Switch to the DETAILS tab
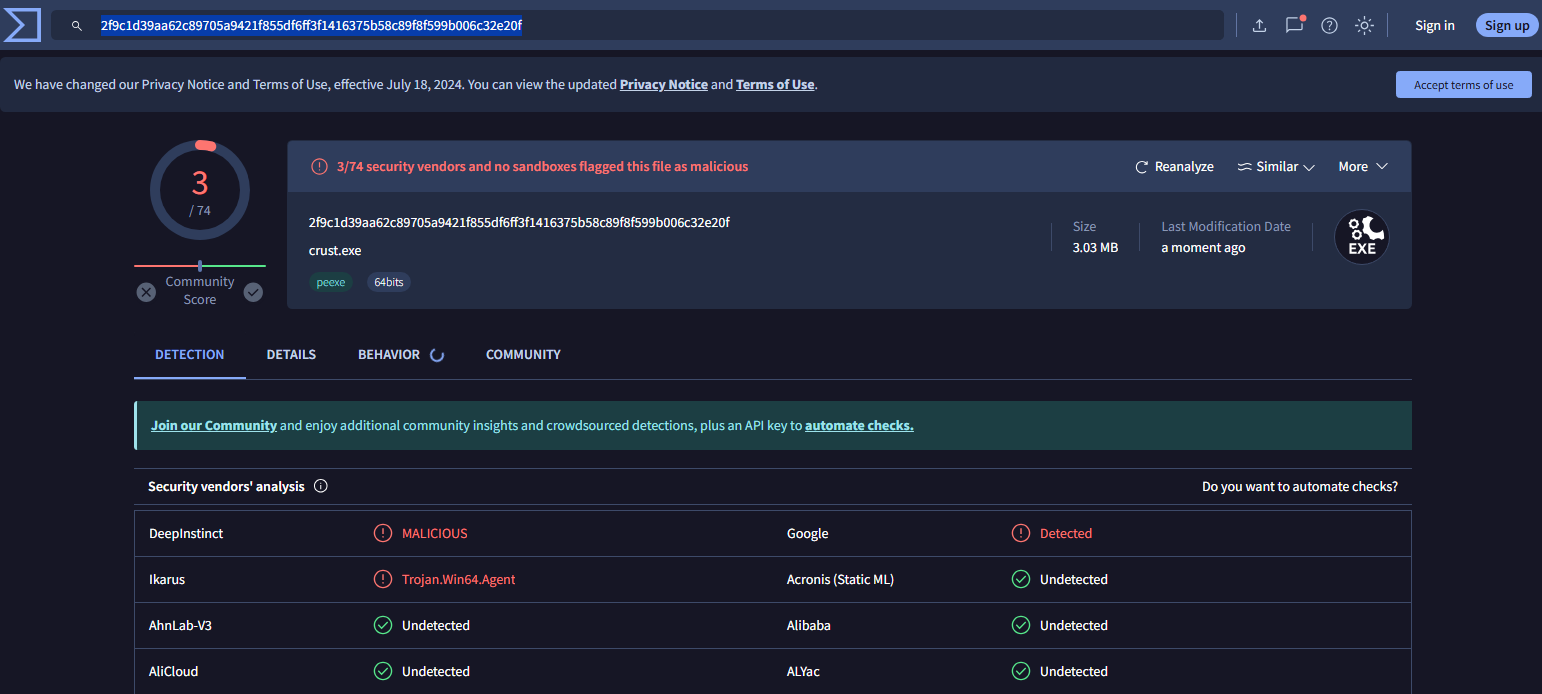This screenshot has width=1542, height=694. coord(291,355)
